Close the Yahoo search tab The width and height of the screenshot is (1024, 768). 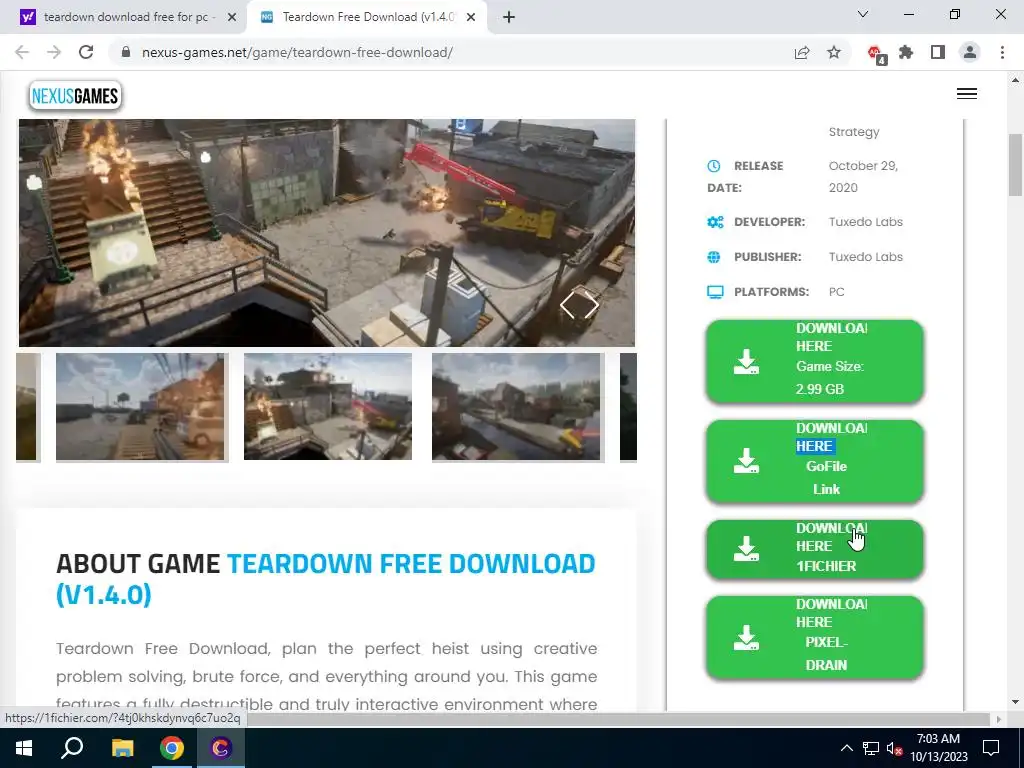[x=232, y=17]
